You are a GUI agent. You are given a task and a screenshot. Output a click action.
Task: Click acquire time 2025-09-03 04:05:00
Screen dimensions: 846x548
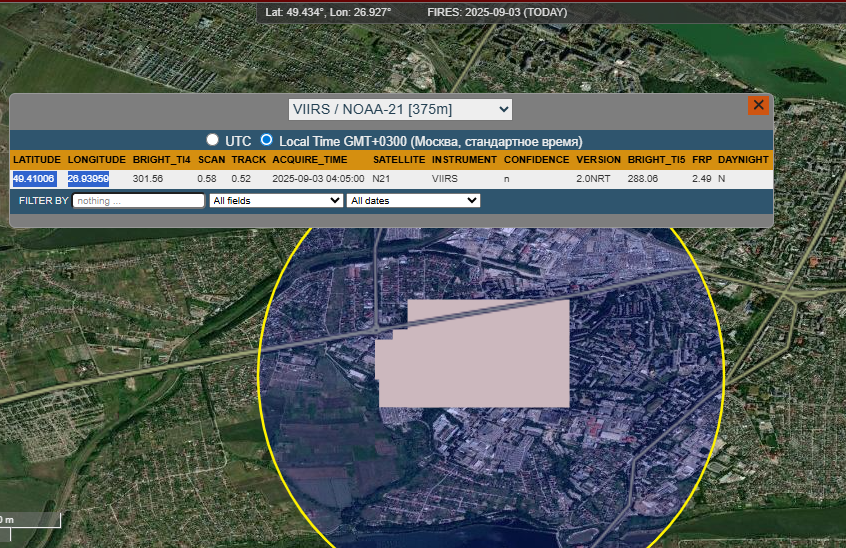pyautogui.click(x=318, y=179)
